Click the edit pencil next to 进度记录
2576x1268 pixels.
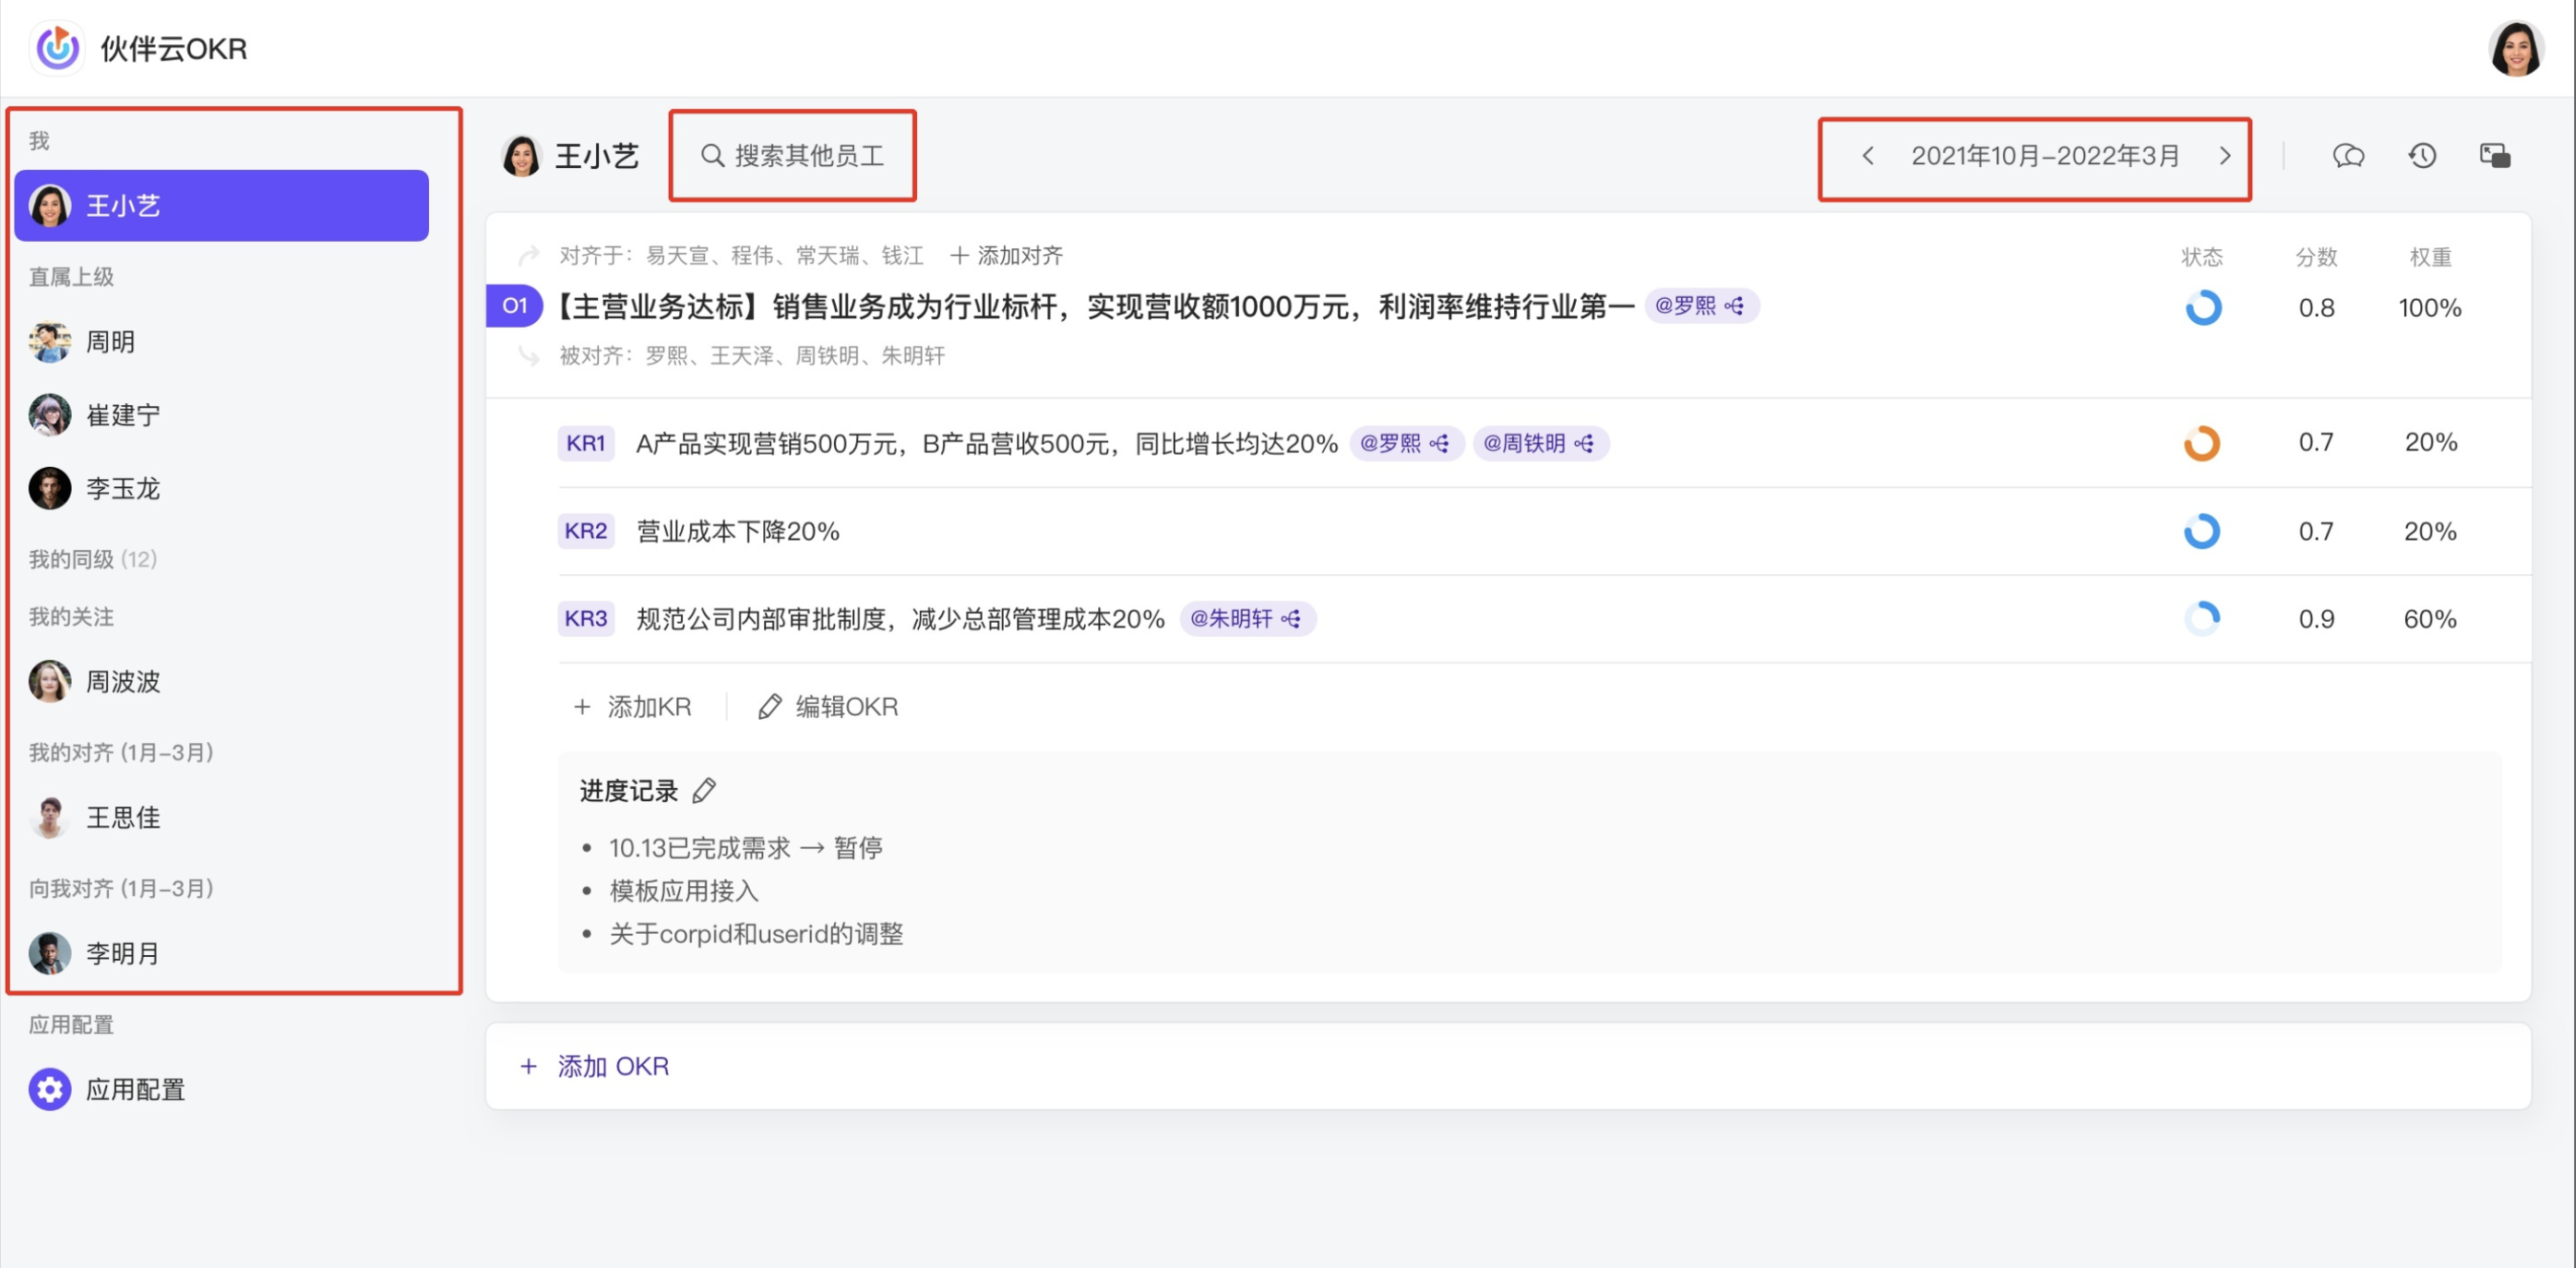pos(704,791)
